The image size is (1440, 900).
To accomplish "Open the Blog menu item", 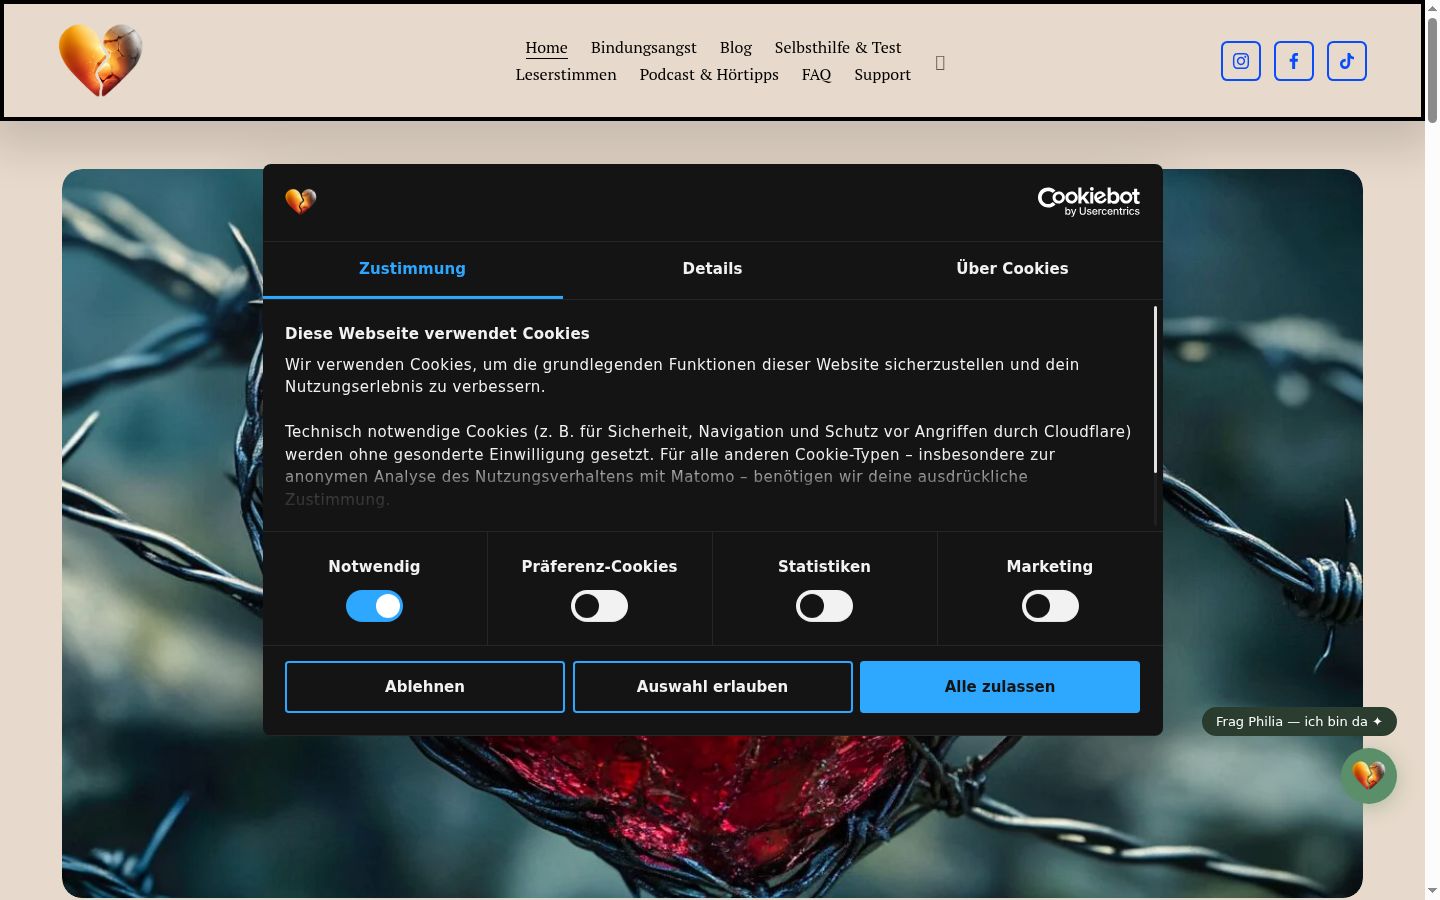I will pyautogui.click(x=735, y=48).
